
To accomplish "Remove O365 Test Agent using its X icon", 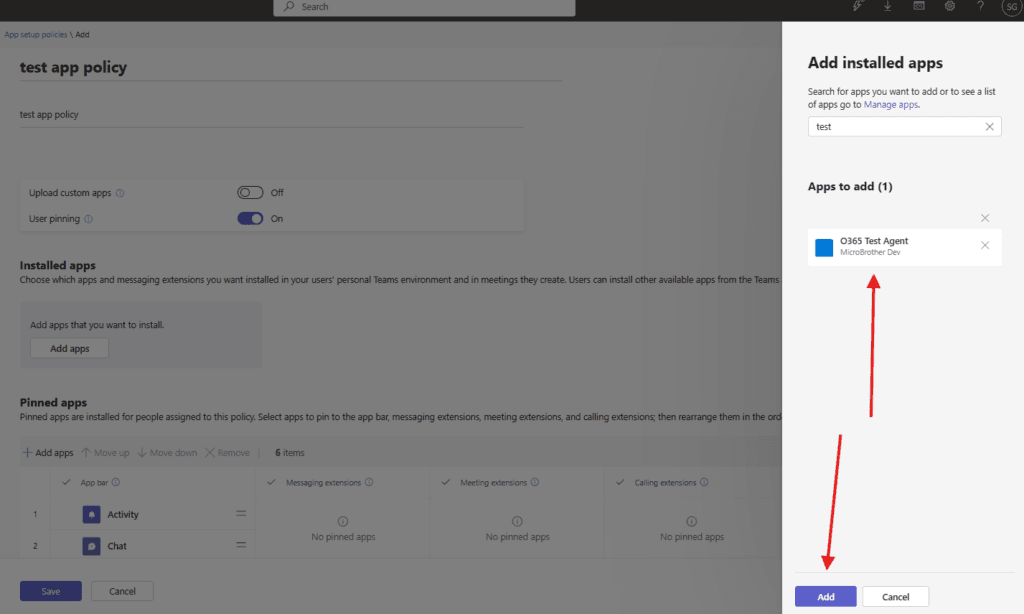I will (x=985, y=246).
